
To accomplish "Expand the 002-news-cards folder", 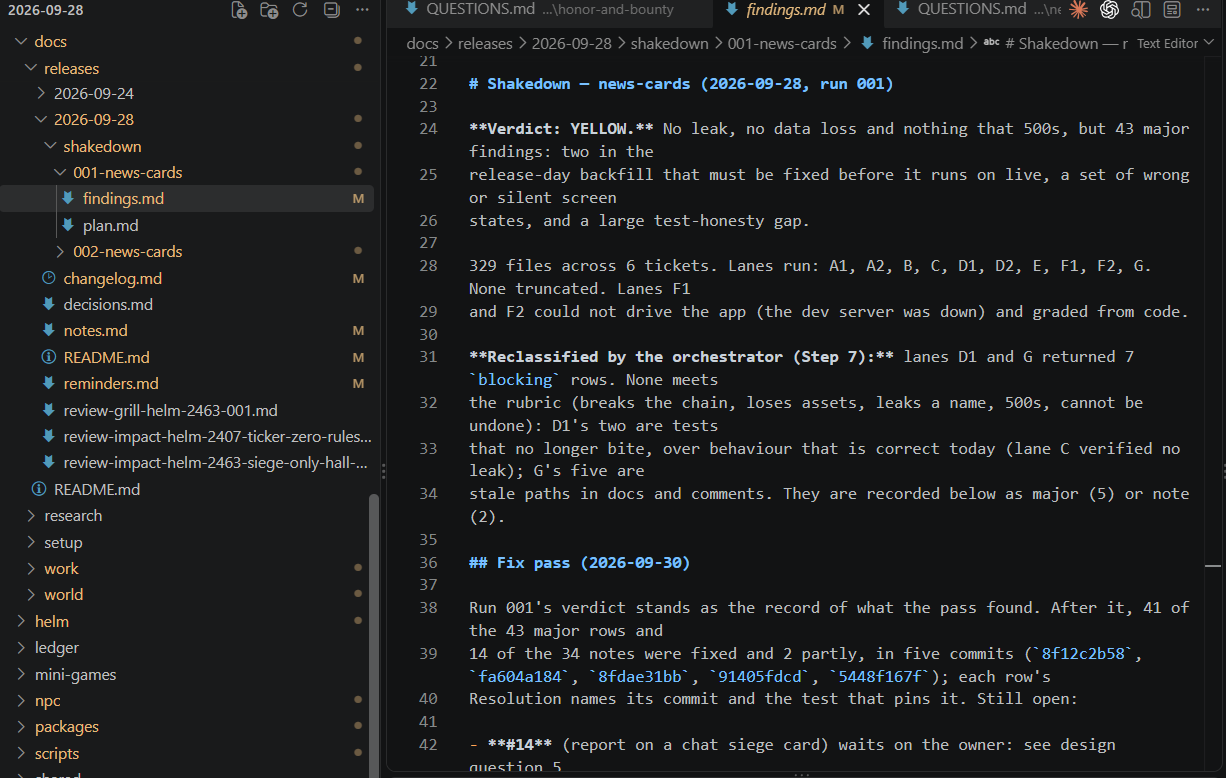I will (x=61, y=251).
